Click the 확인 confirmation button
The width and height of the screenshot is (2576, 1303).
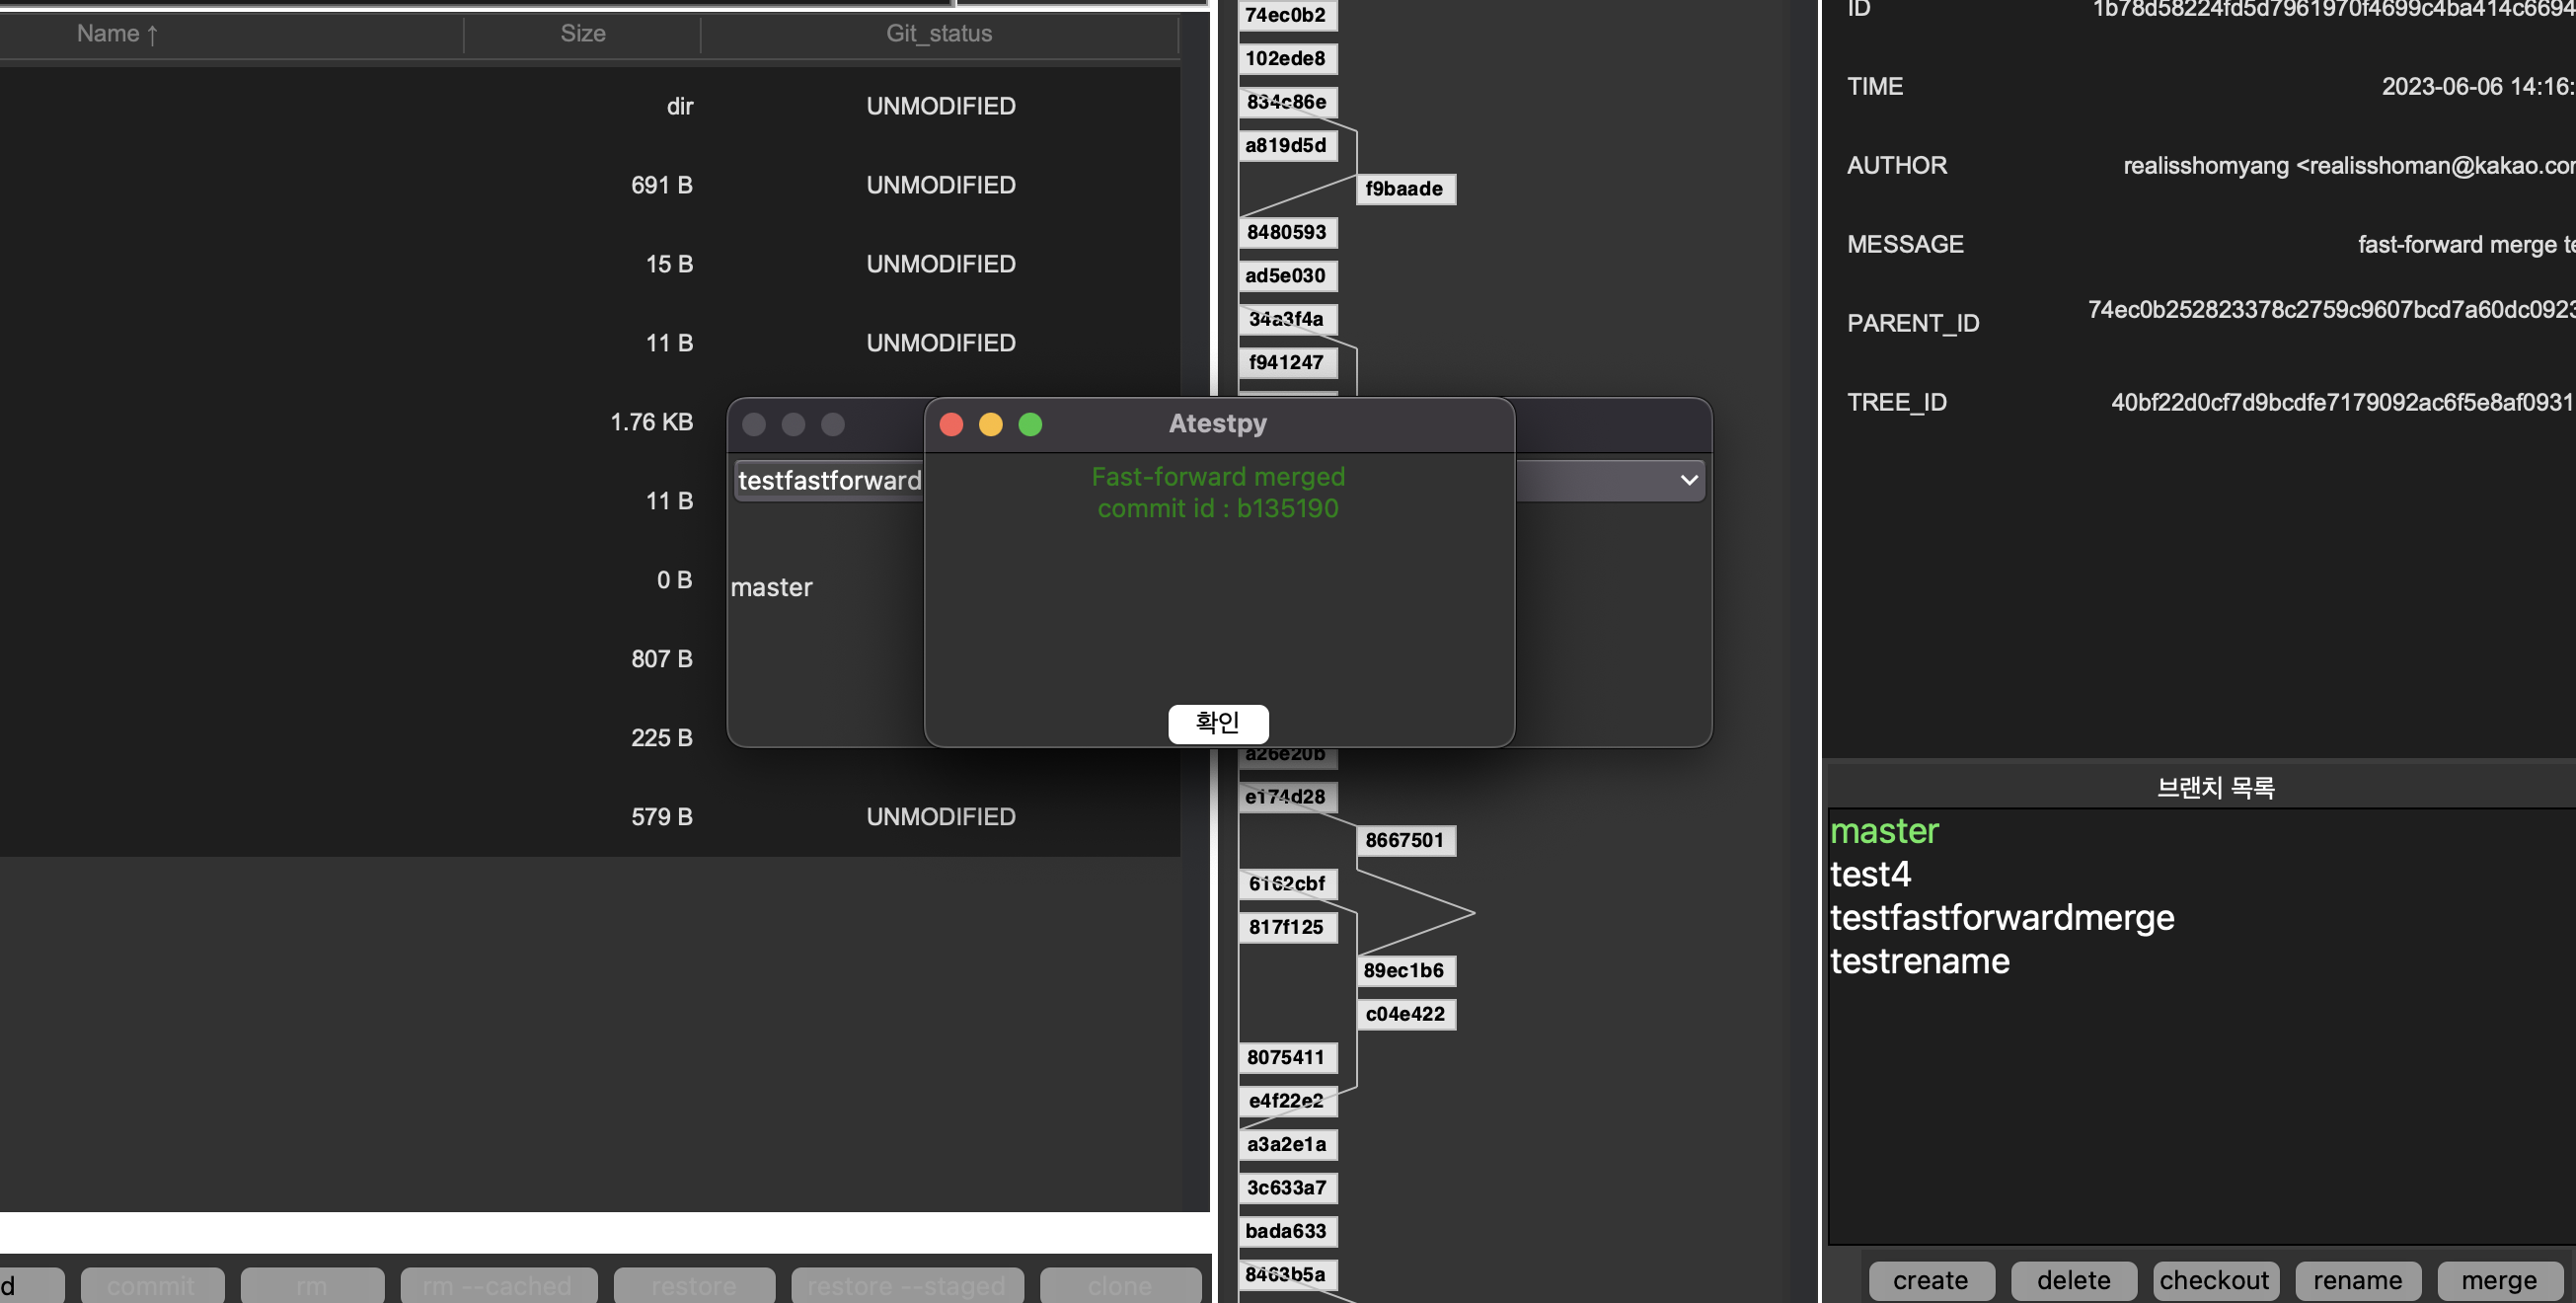1217,723
